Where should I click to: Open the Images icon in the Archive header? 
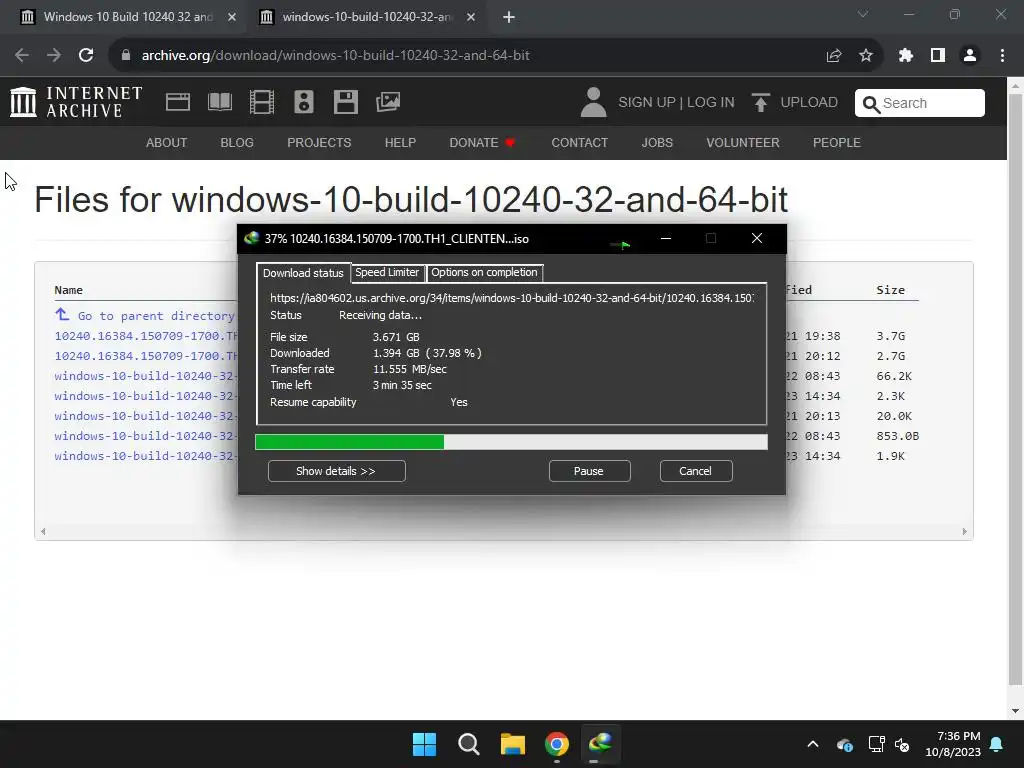click(x=388, y=102)
